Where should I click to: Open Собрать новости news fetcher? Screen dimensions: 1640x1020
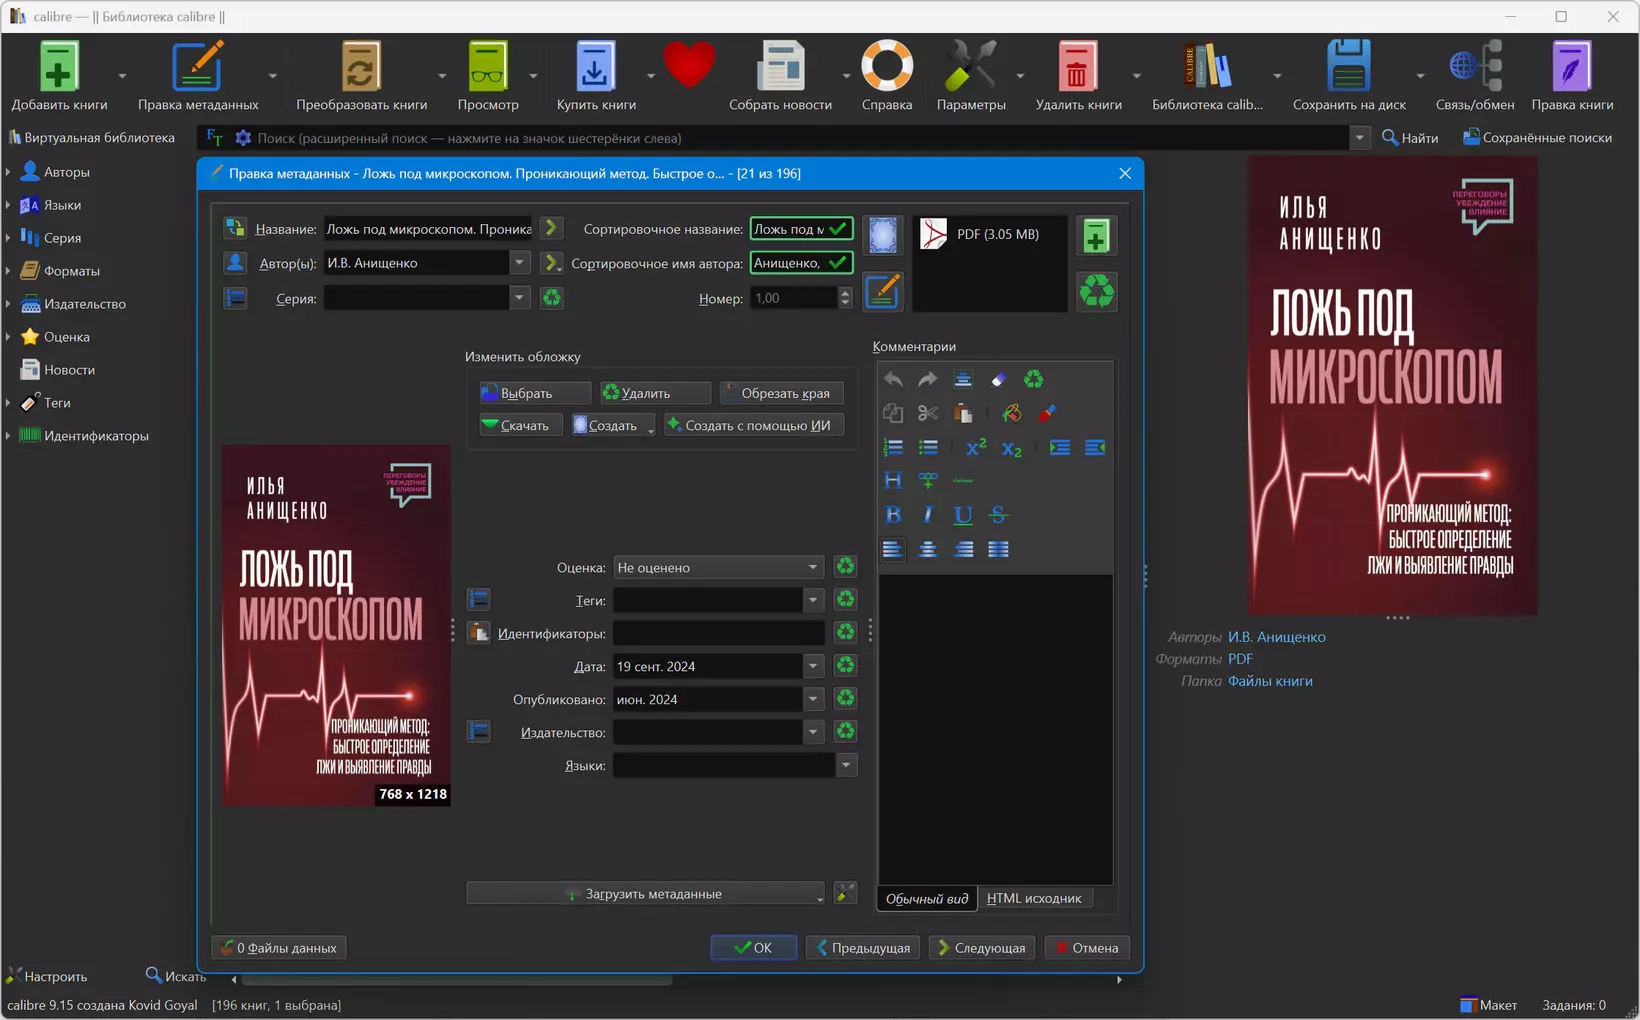(x=780, y=68)
